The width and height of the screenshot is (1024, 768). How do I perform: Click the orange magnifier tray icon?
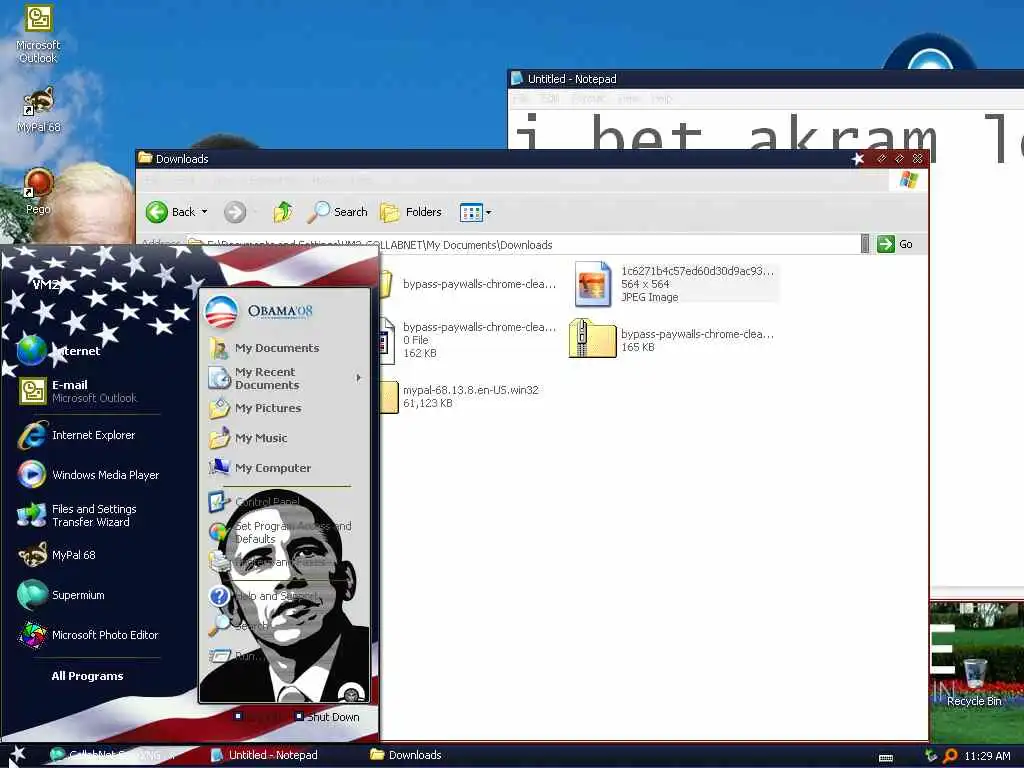tap(950, 756)
